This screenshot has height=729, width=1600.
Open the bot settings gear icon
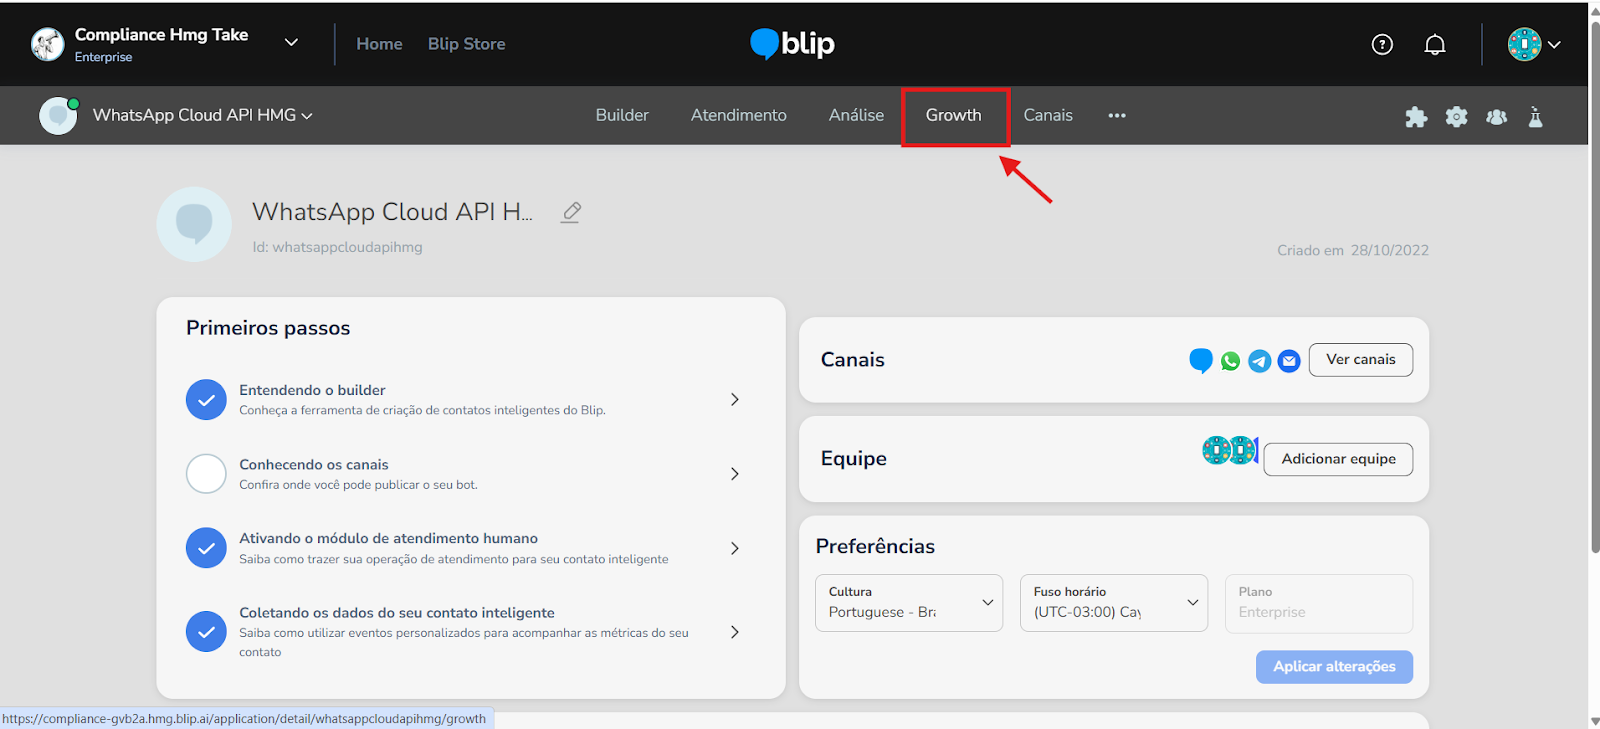coord(1457,117)
